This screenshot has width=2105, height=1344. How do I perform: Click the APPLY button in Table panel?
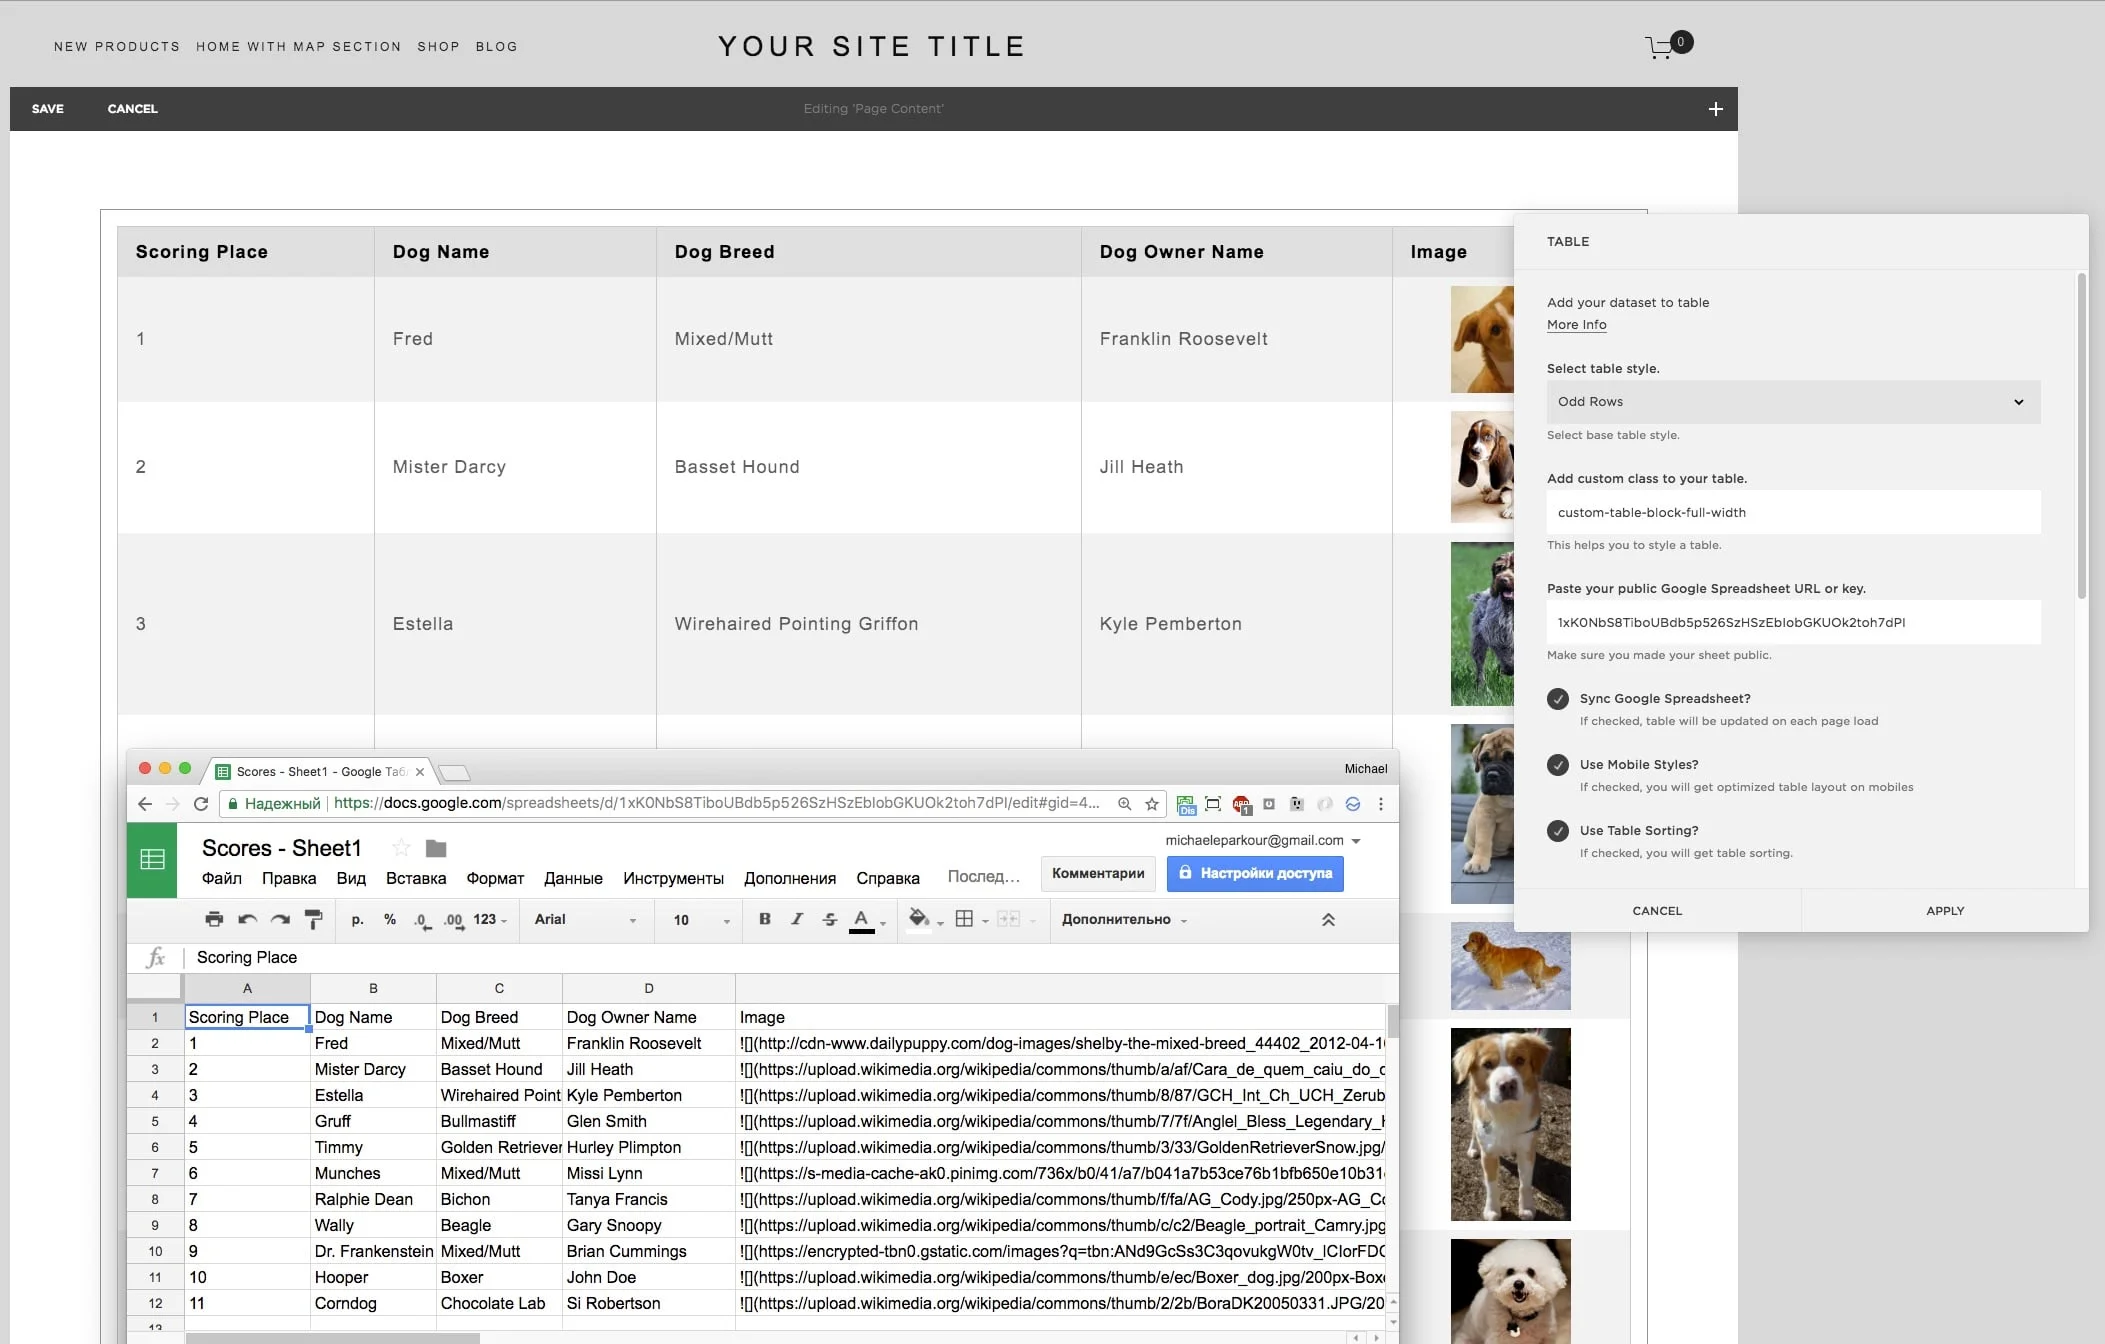click(x=1944, y=910)
